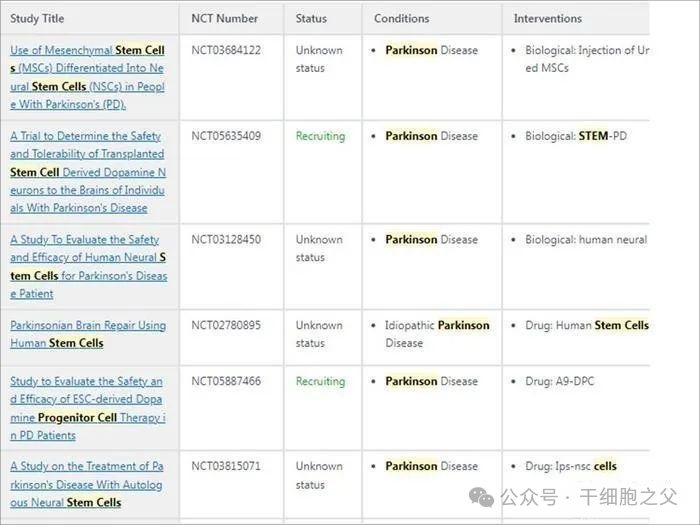The image size is (700, 525).
Task: Click the Status column header
Action: [x=311, y=19]
